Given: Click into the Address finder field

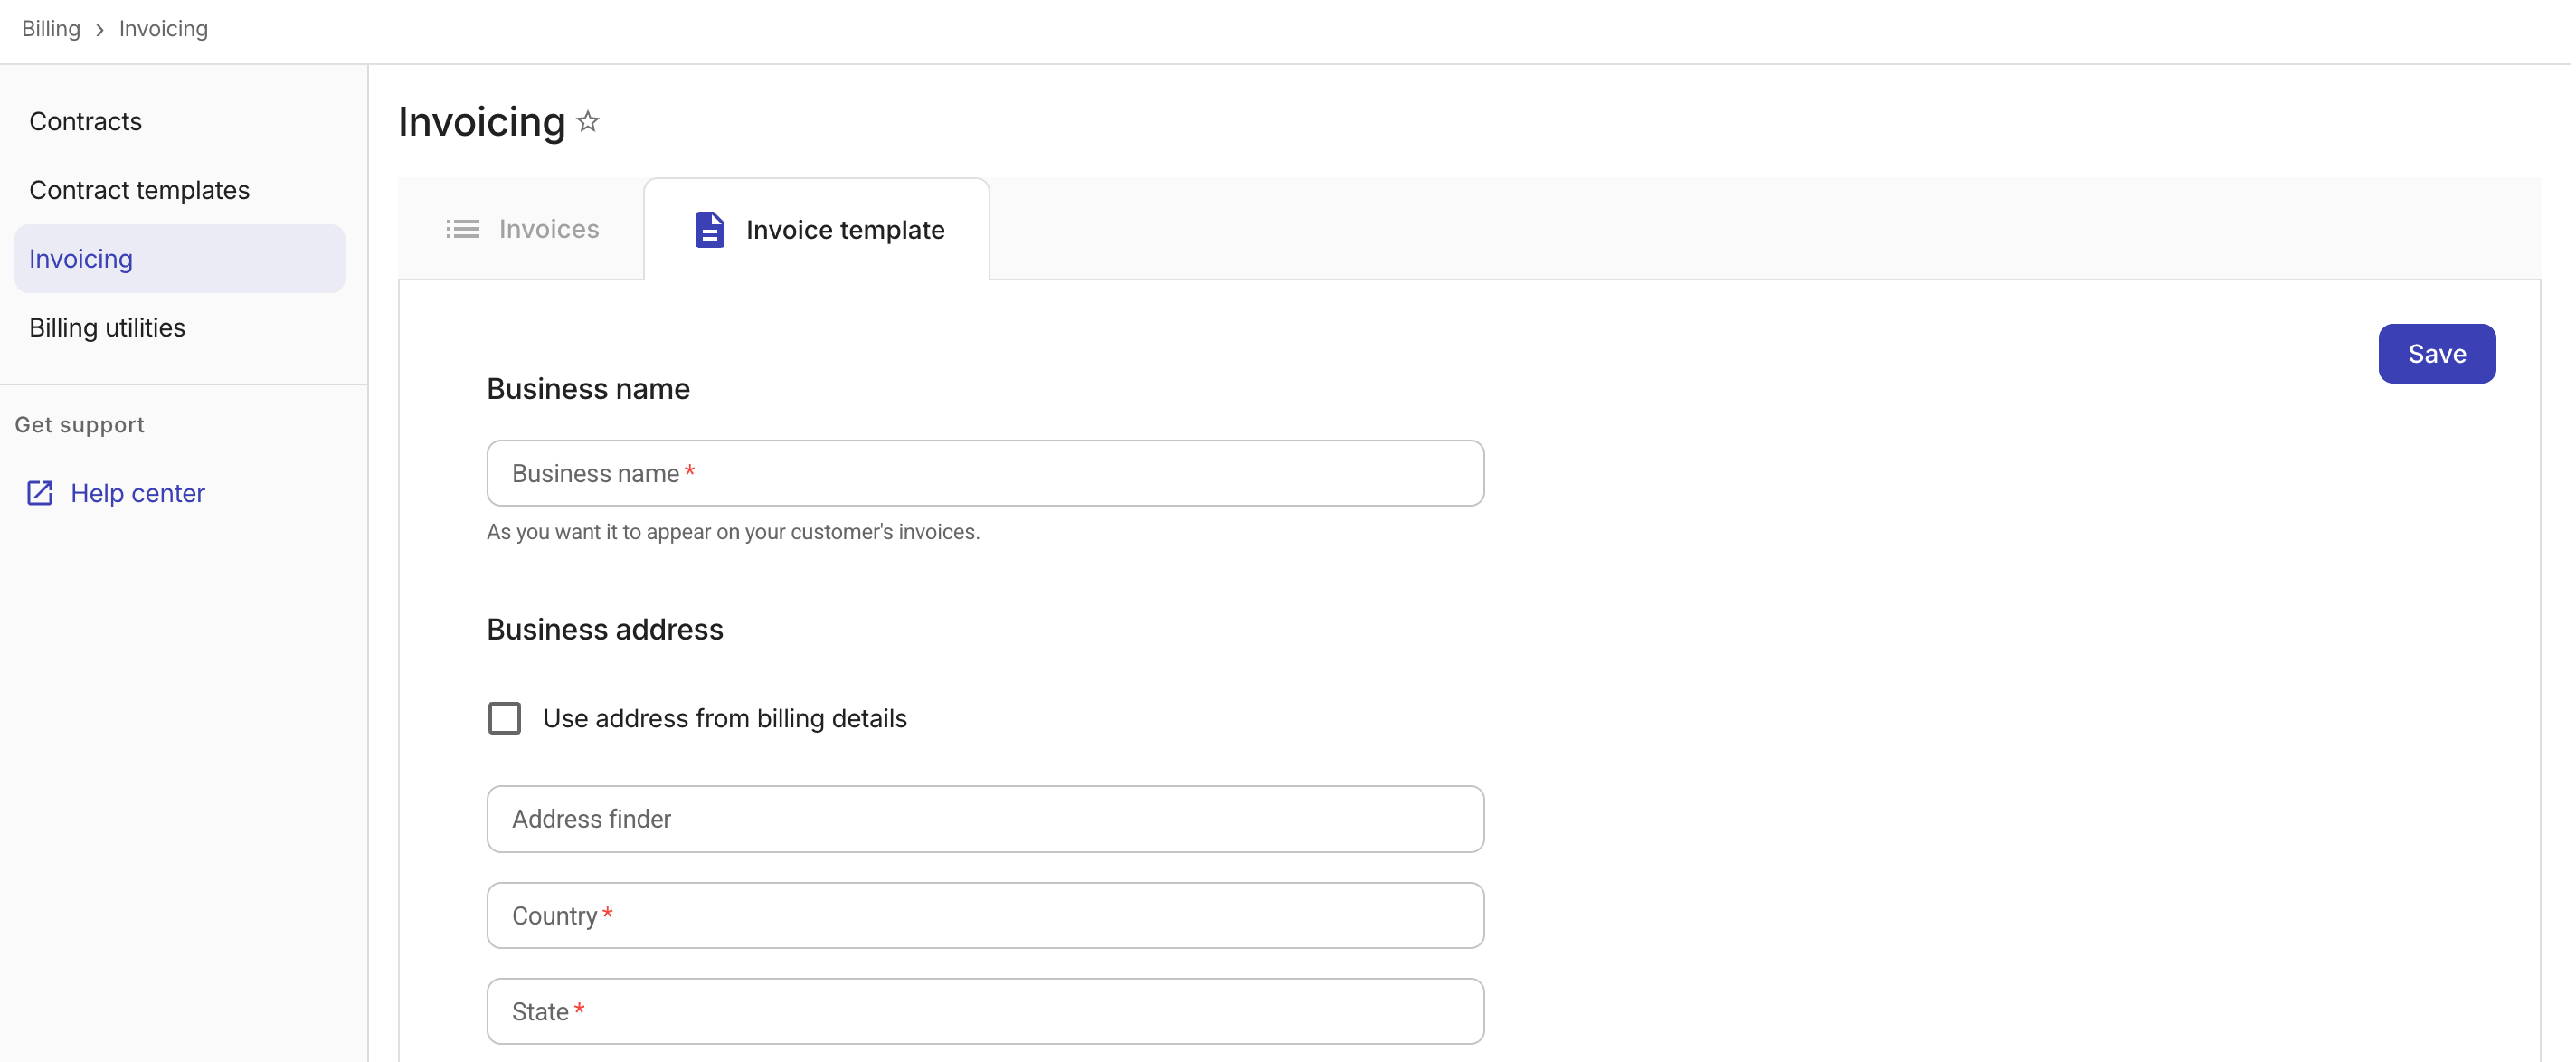Looking at the screenshot, I should coord(985,819).
